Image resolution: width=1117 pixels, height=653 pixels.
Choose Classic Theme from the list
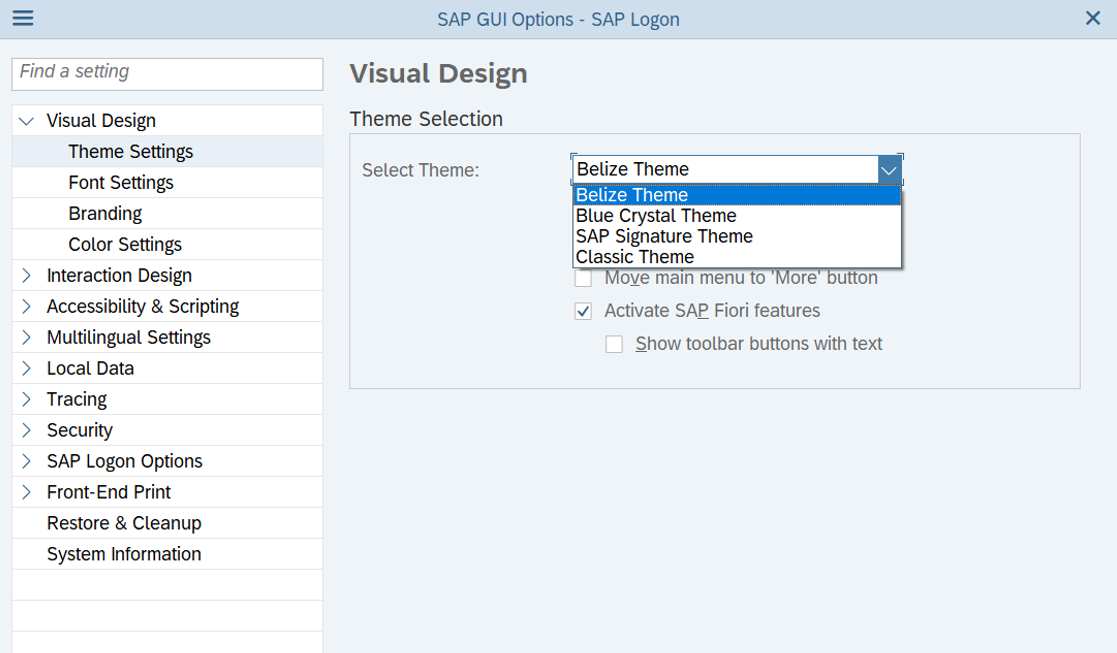737,257
